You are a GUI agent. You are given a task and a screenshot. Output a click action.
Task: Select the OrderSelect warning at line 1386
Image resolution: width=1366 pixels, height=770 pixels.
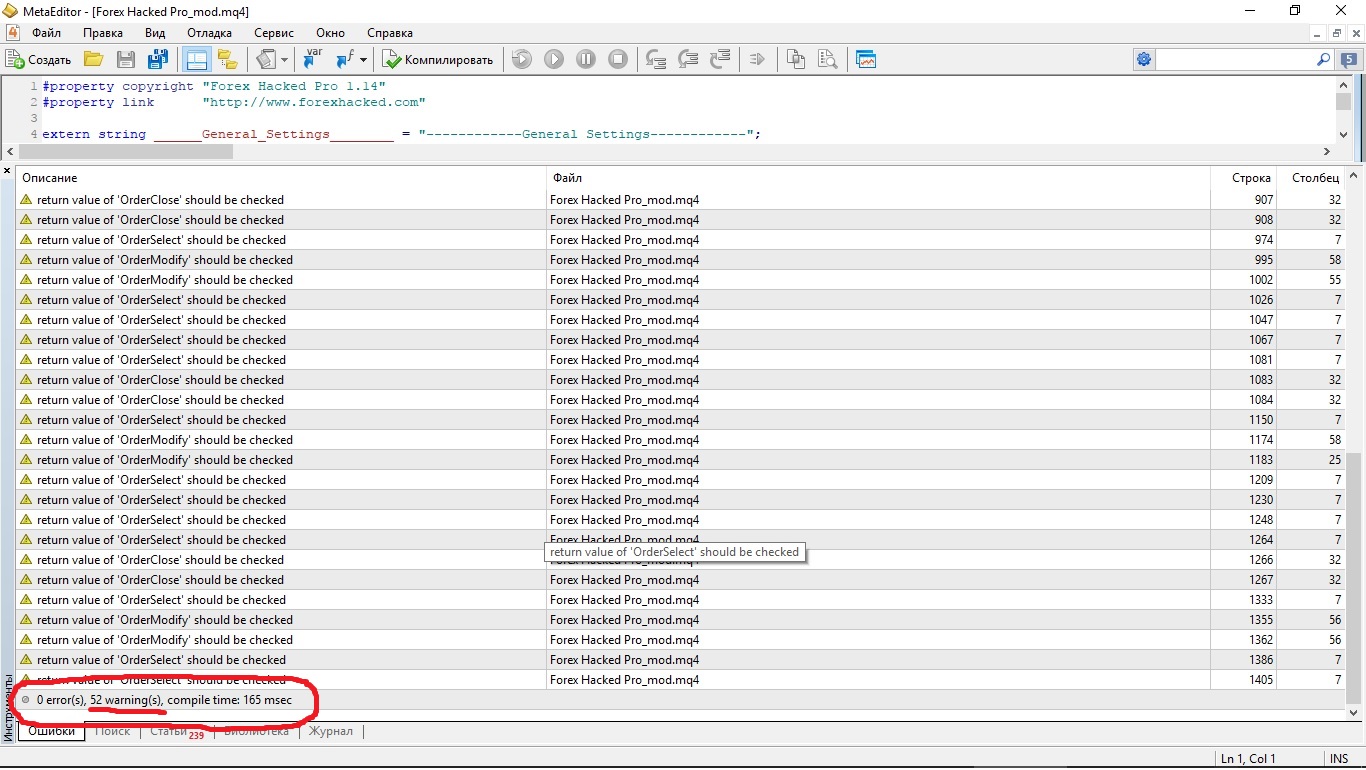[x=681, y=659]
